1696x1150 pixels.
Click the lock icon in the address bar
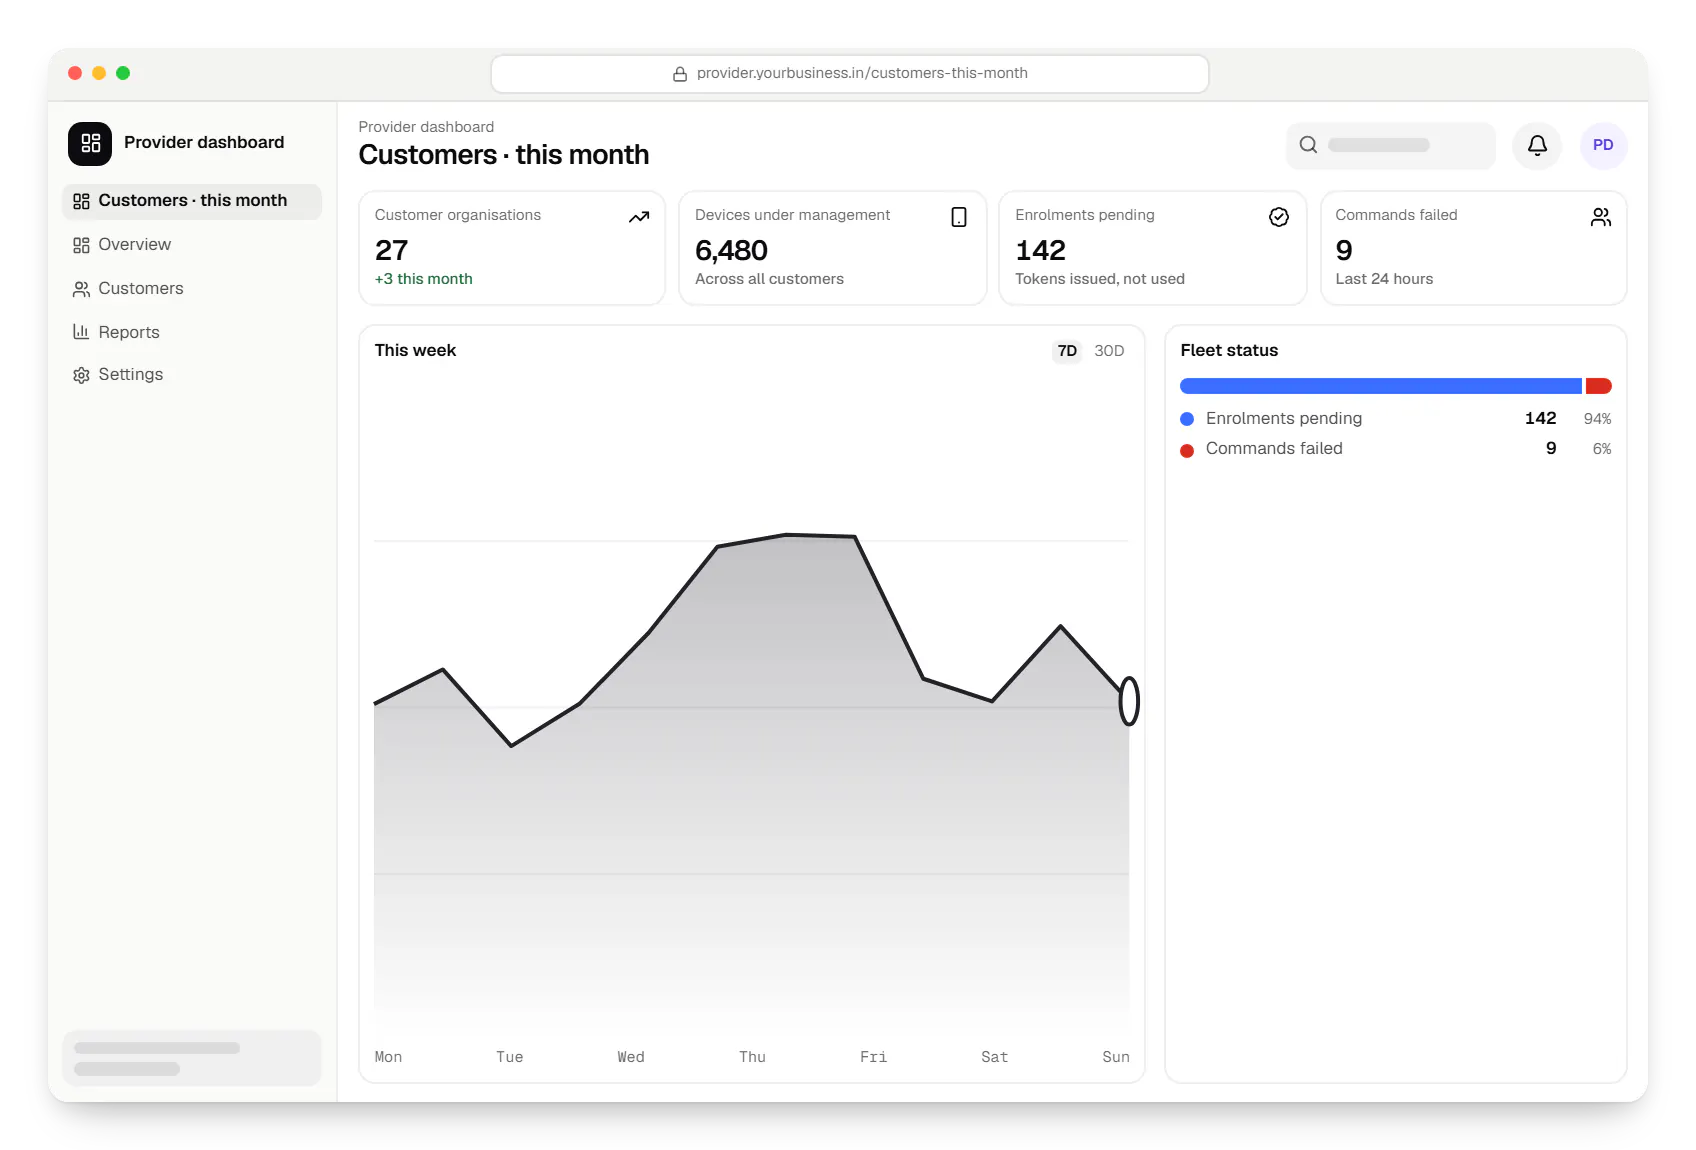pyautogui.click(x=680, y=74)
